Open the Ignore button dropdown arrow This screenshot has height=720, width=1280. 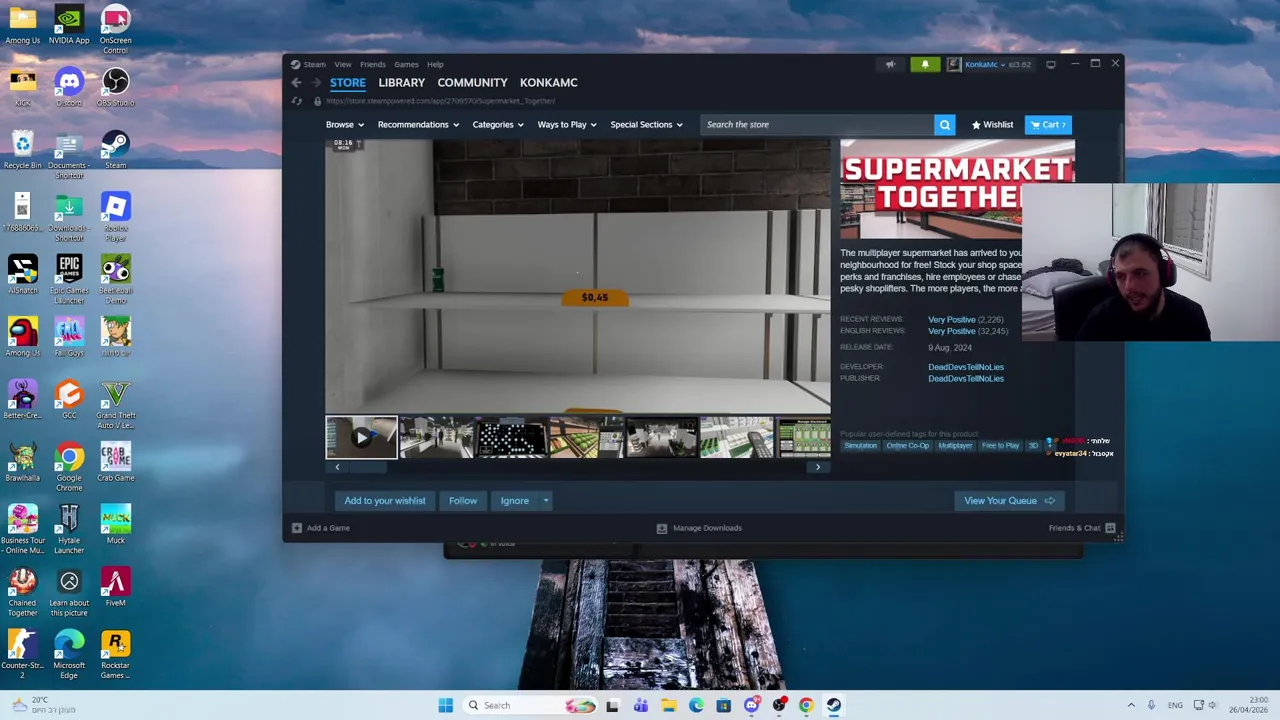(545, 501)
